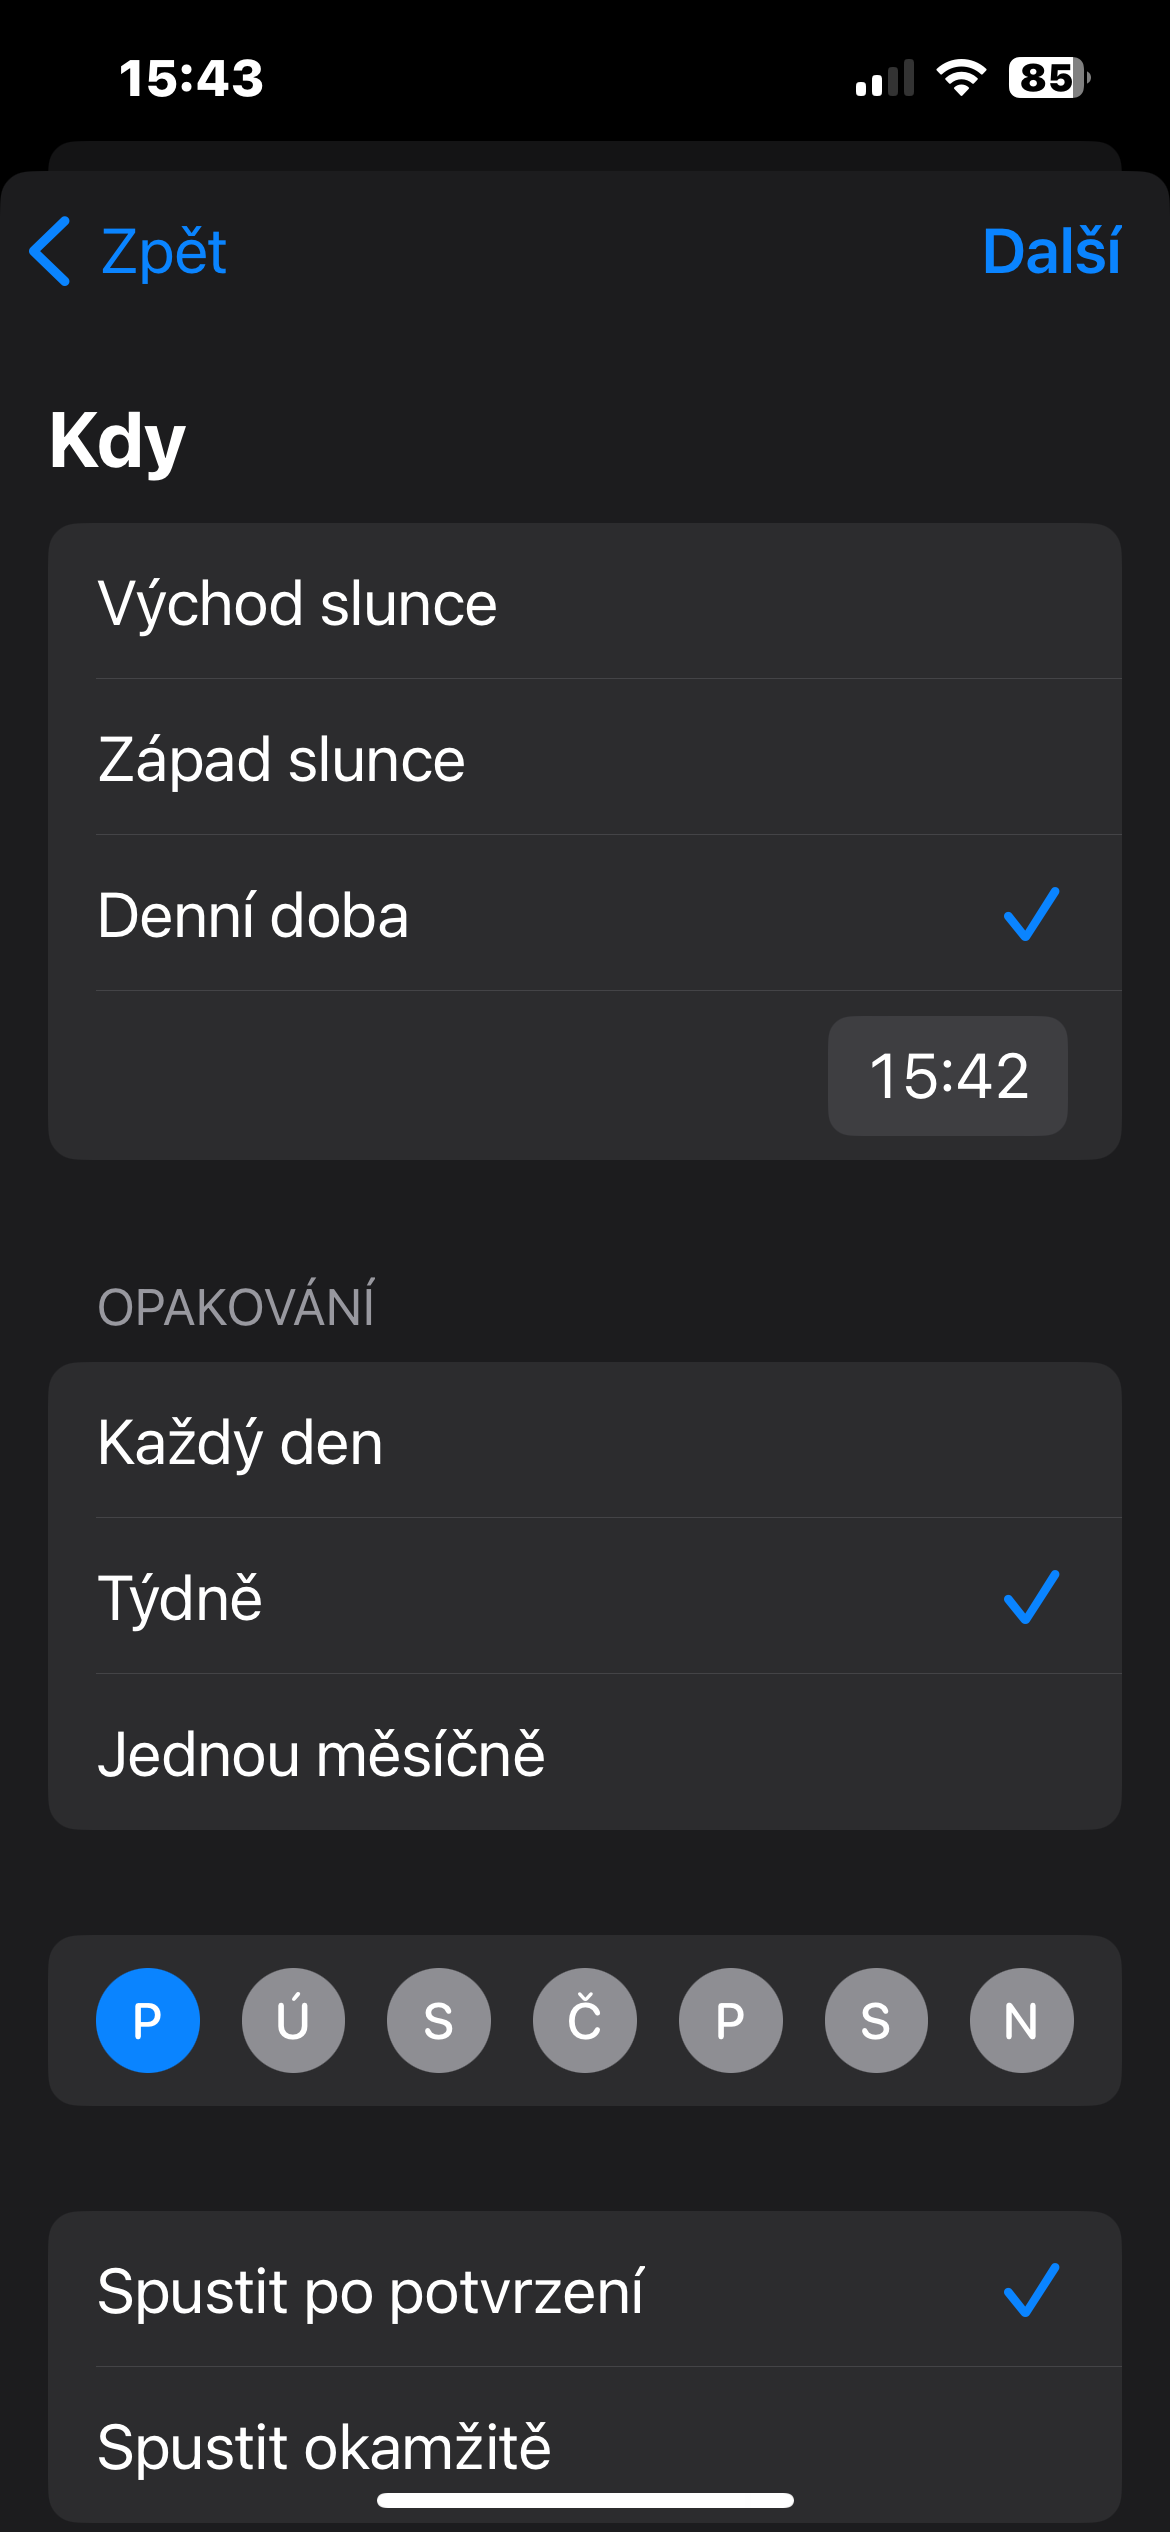Screen dimensions: 1170x2532
Task: Go back with the Zpět link
Action: point(164,251)
